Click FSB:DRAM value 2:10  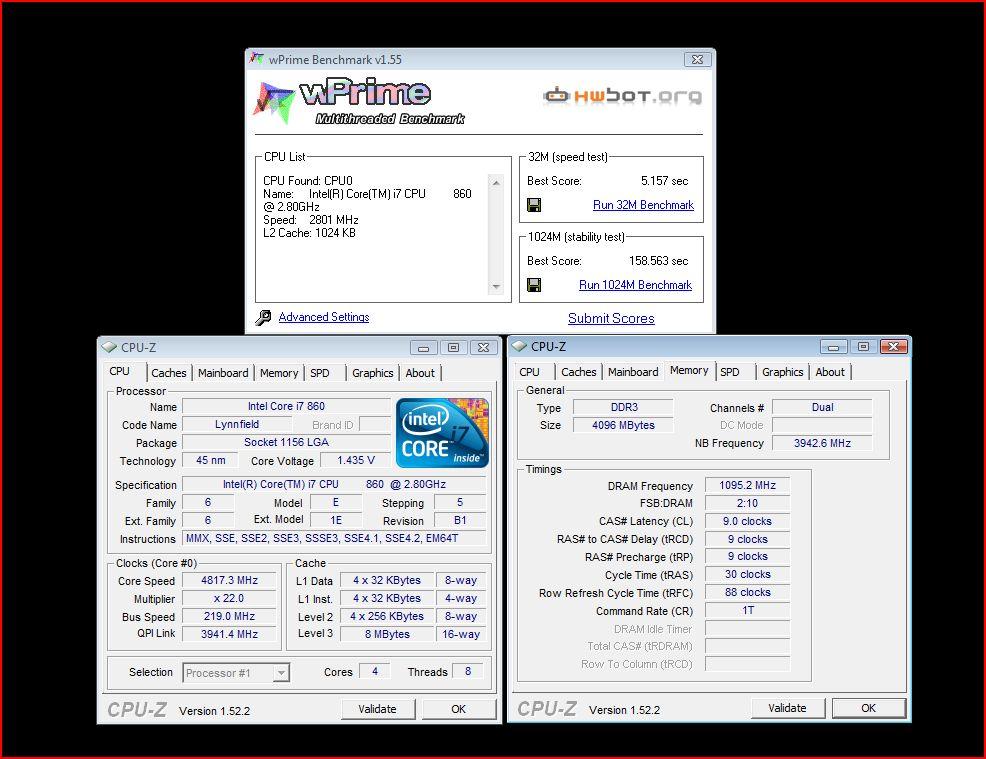tap(748, 503)
